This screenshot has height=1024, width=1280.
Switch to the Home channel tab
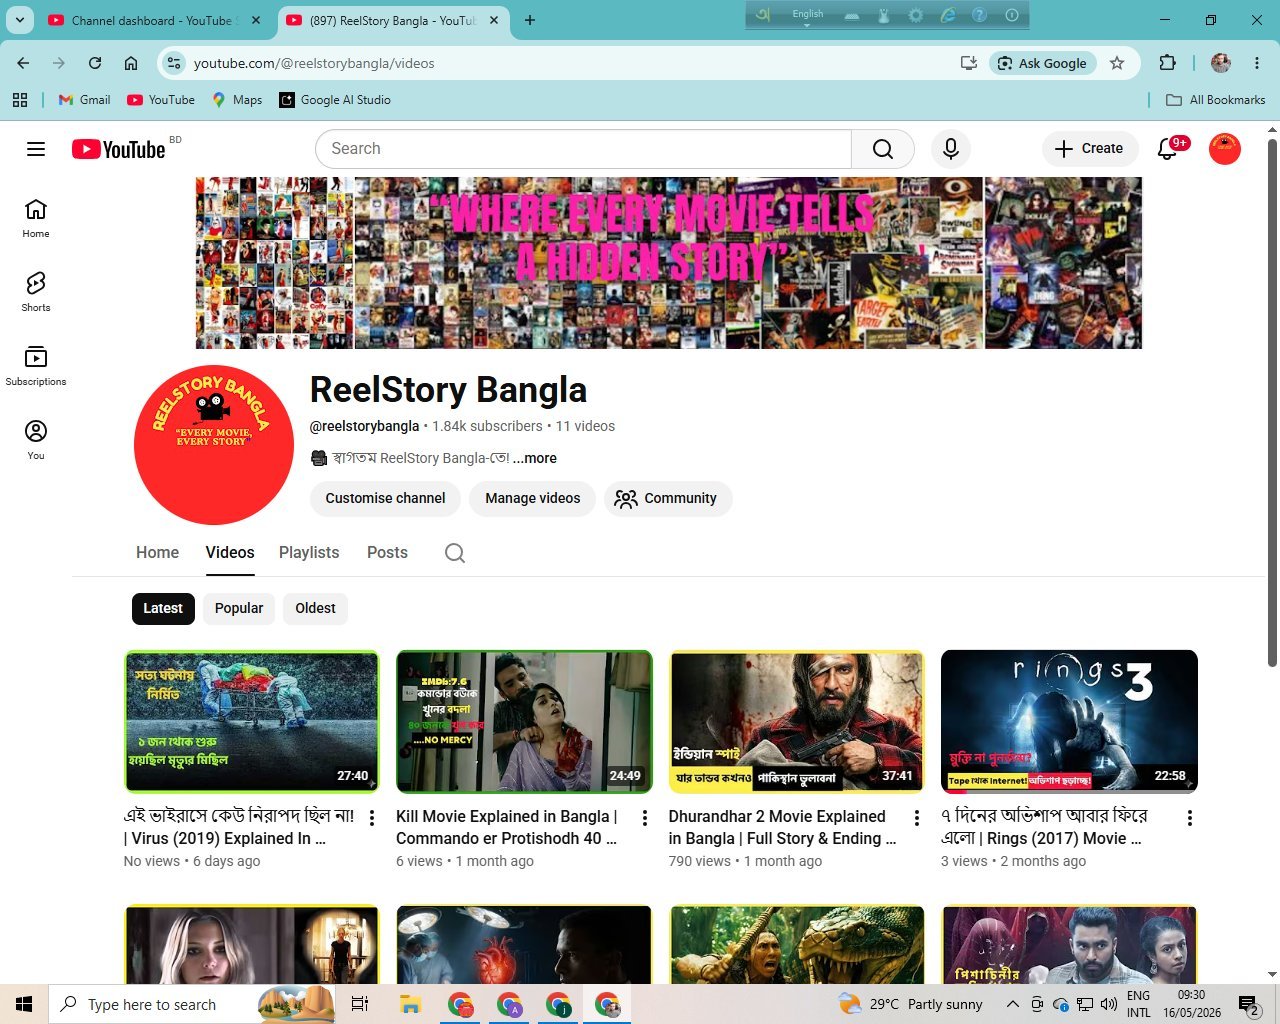[157, 553]
